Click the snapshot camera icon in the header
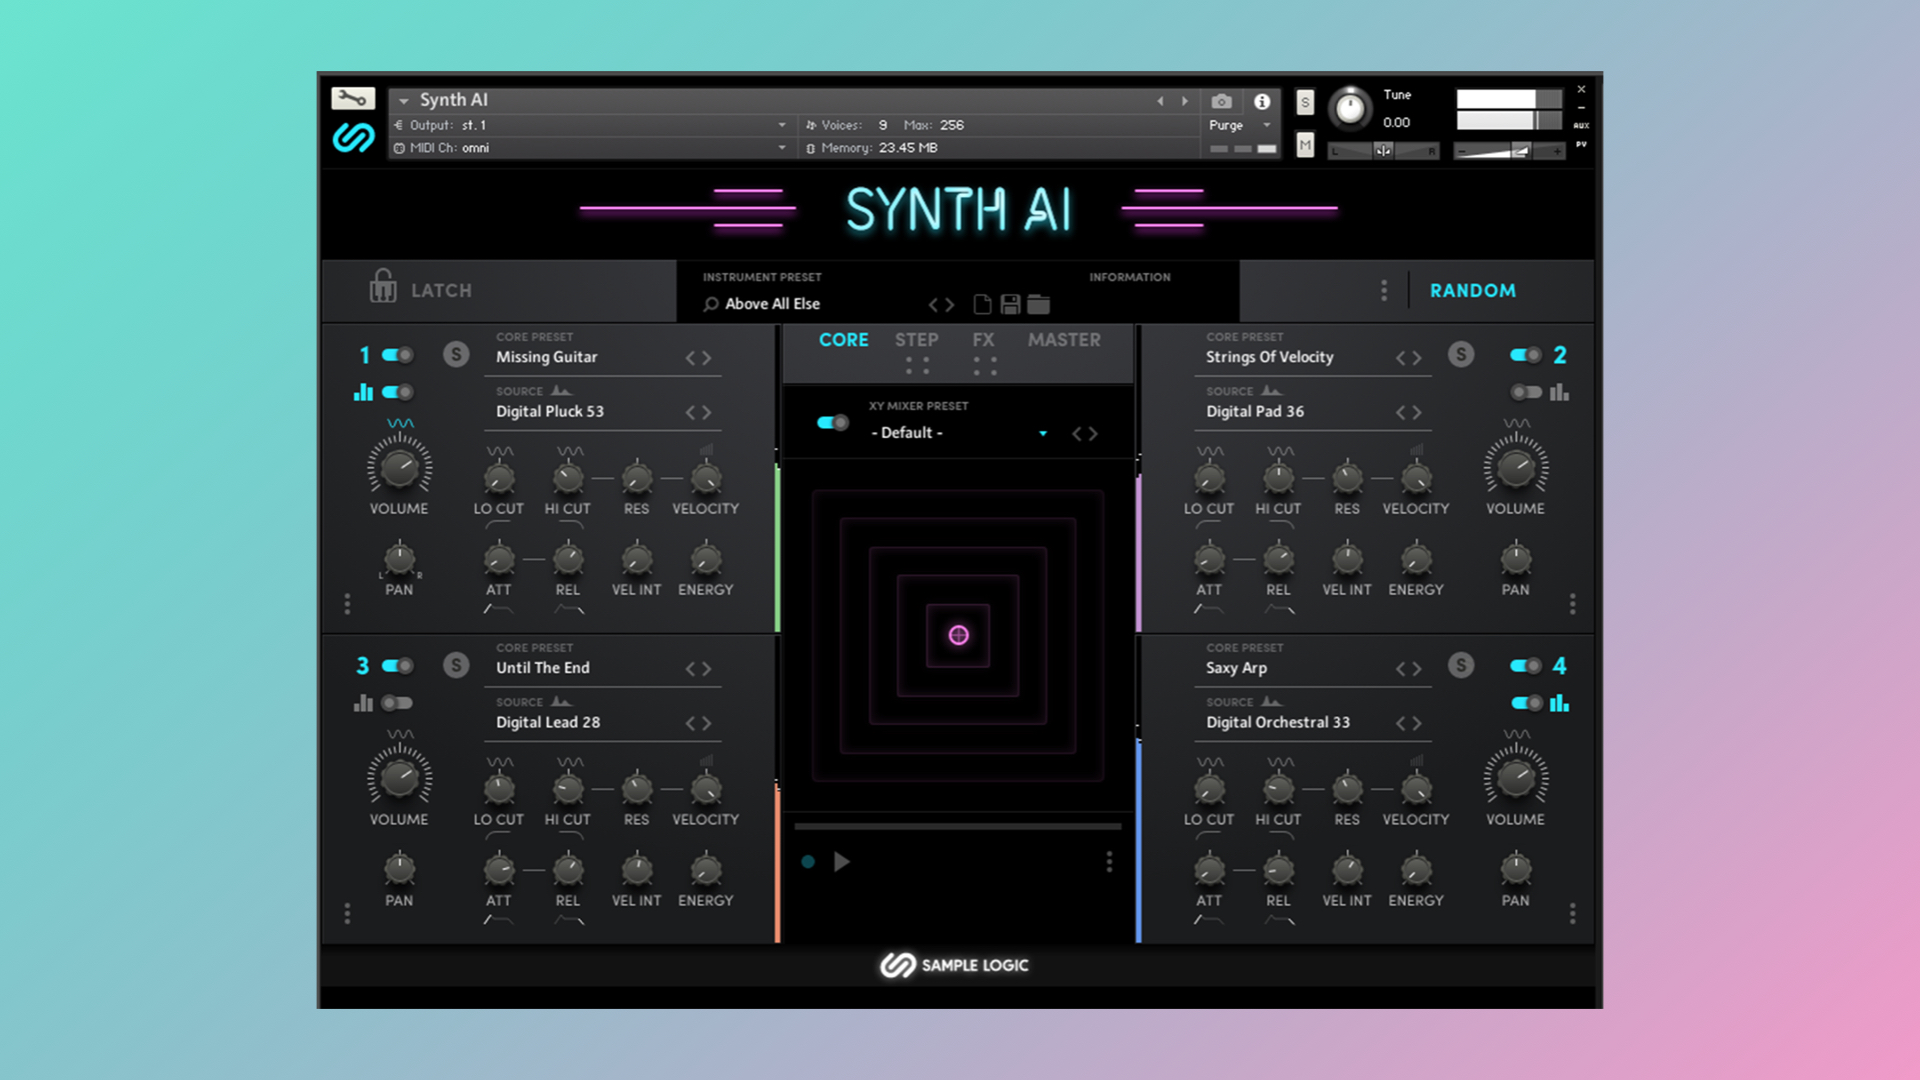Viewport: 1920px width, 1080px height. 1221,102
